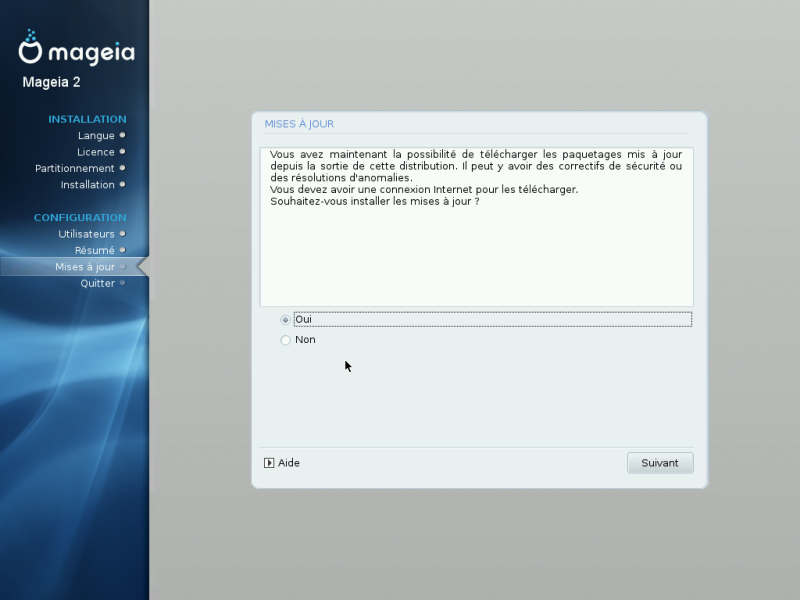Click the CONFIGURATION section heading
Image resolution: width=800 pixels, height=600 pixels.
point(80,218)
